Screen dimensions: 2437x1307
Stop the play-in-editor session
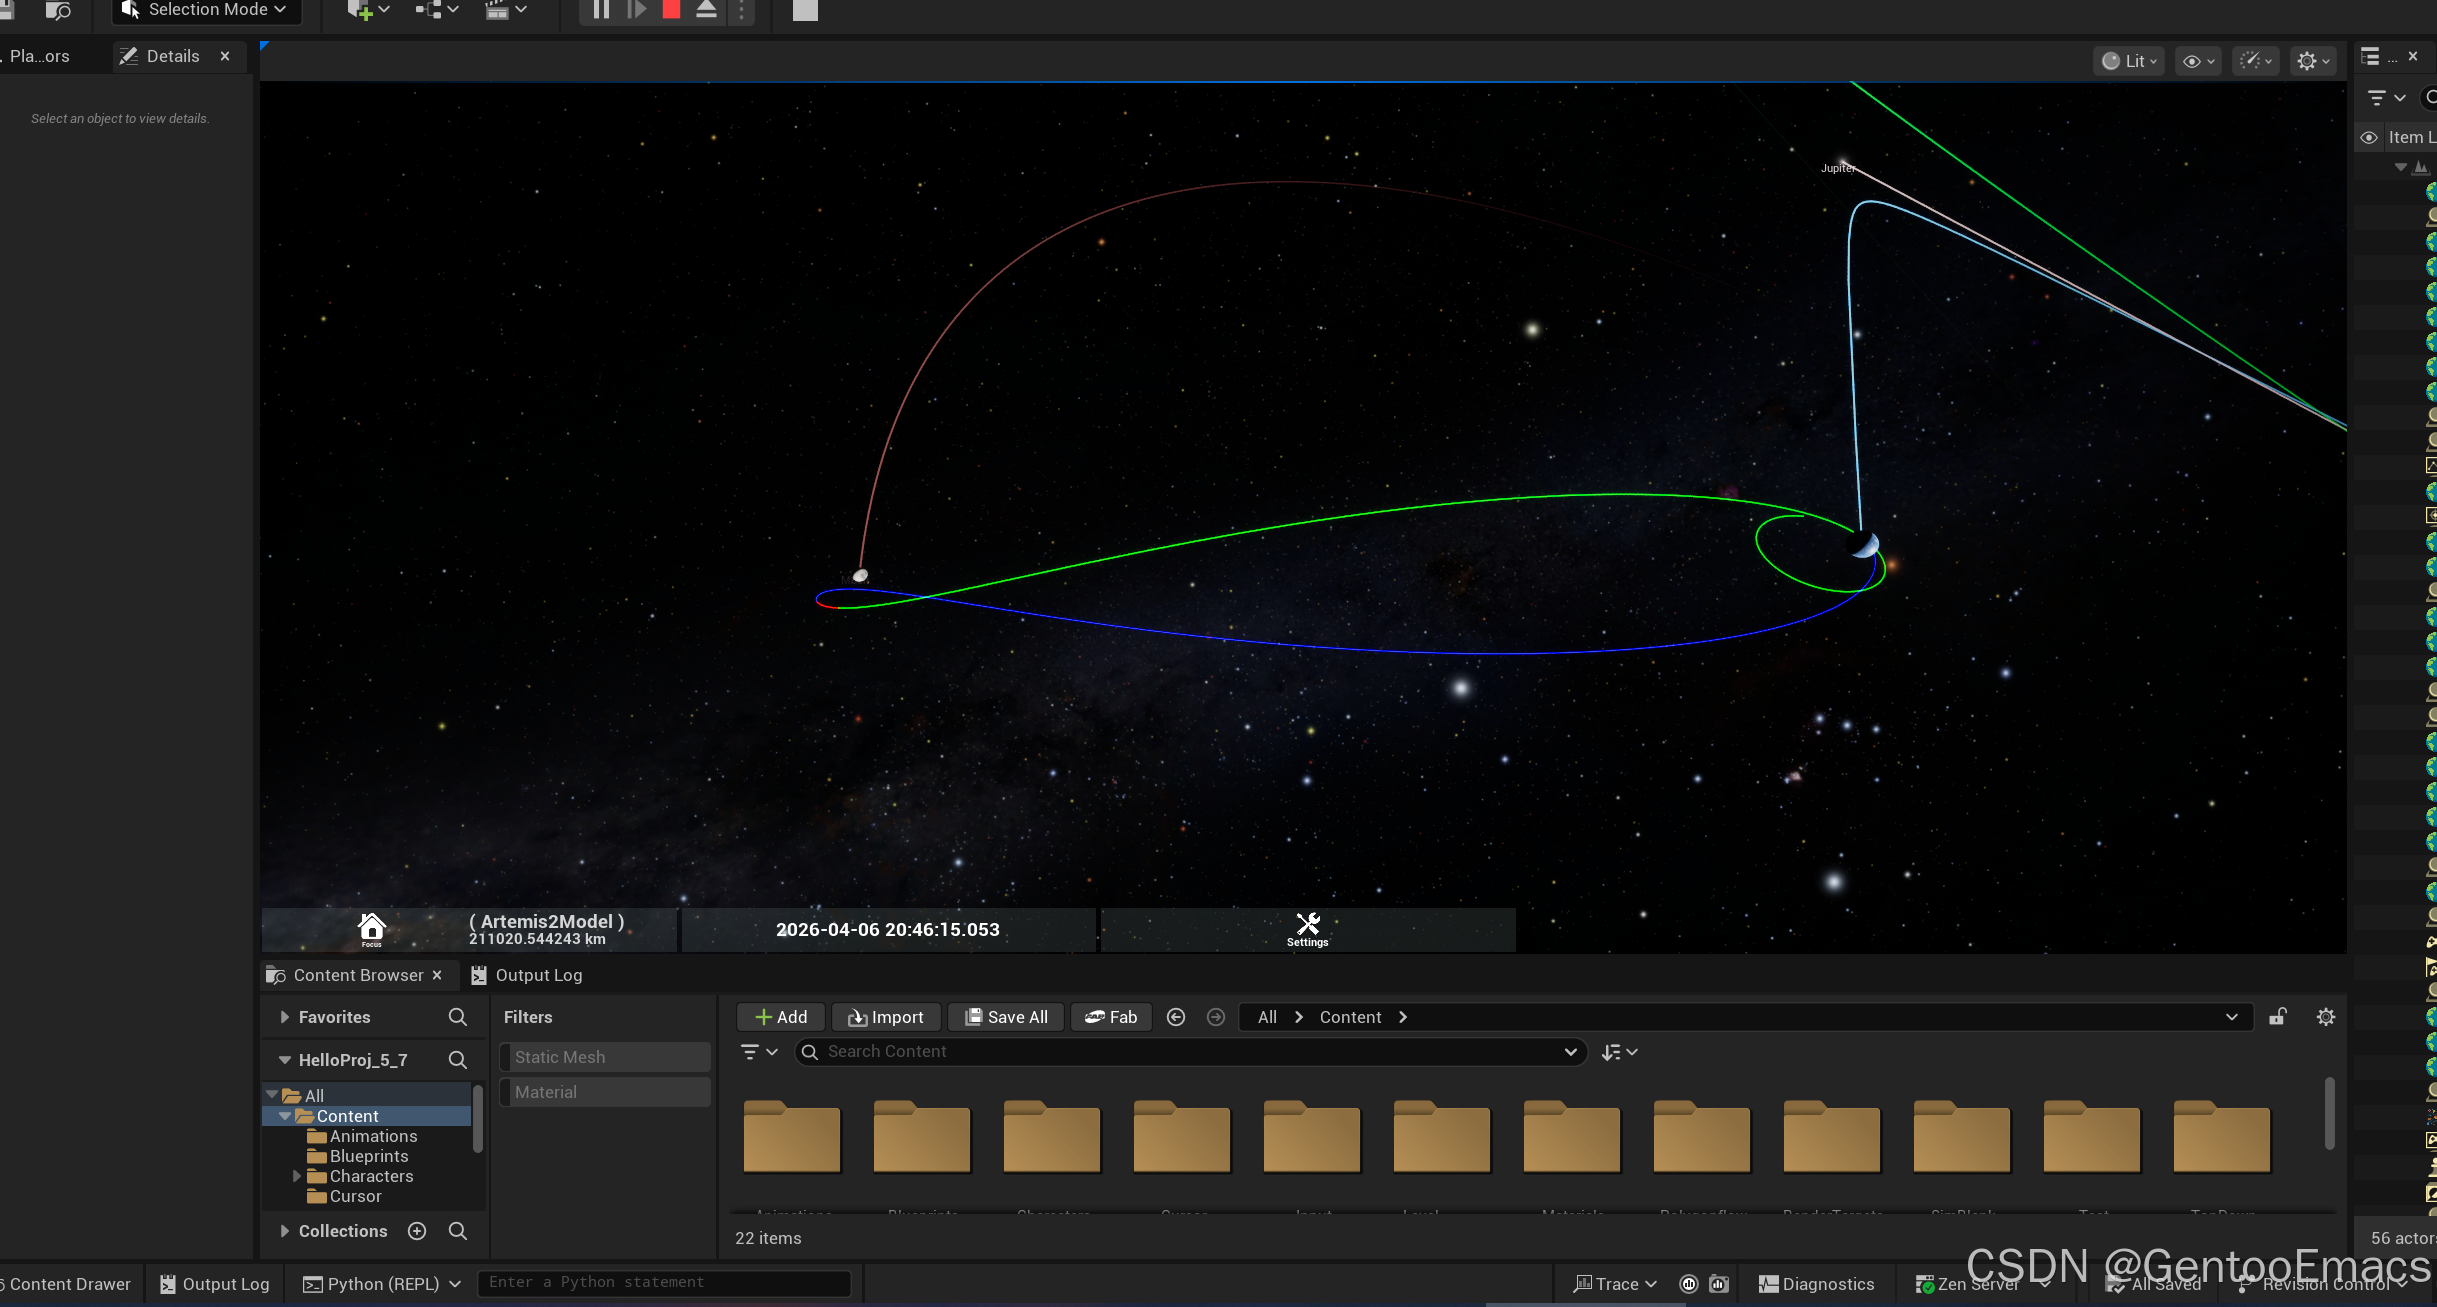[x=671, y=10]
